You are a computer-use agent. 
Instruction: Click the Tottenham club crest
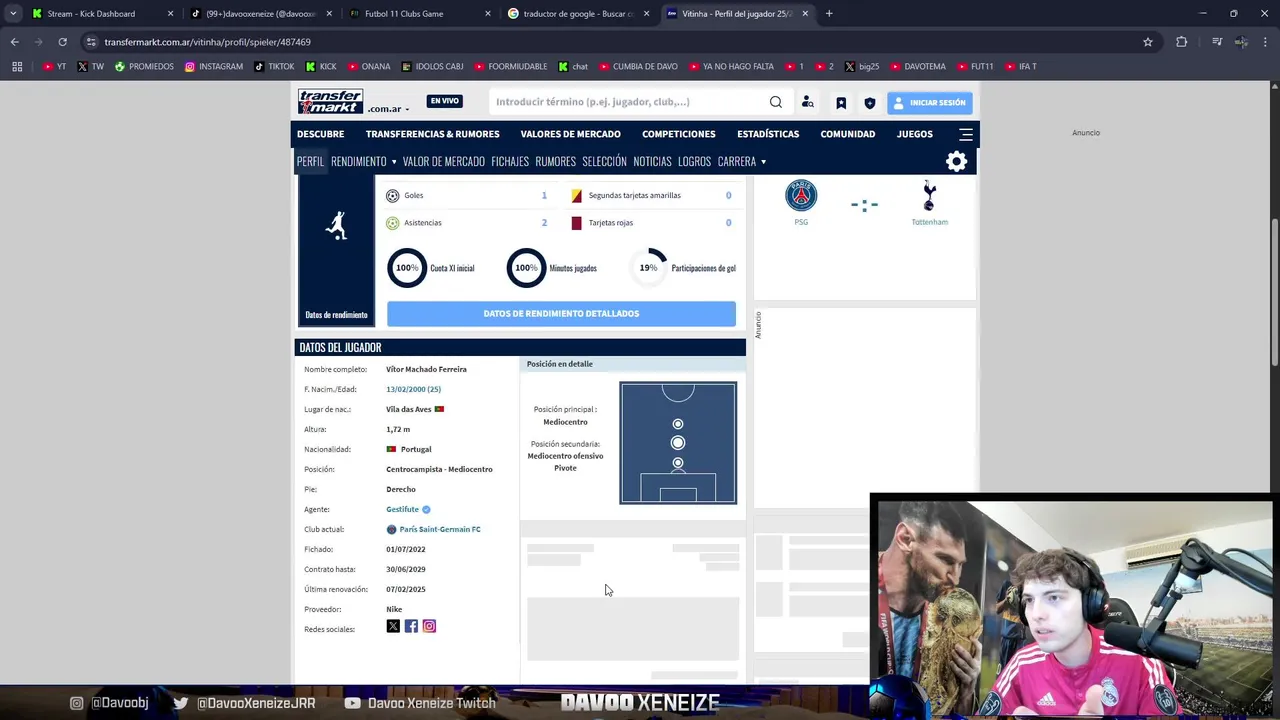[929, 196]
